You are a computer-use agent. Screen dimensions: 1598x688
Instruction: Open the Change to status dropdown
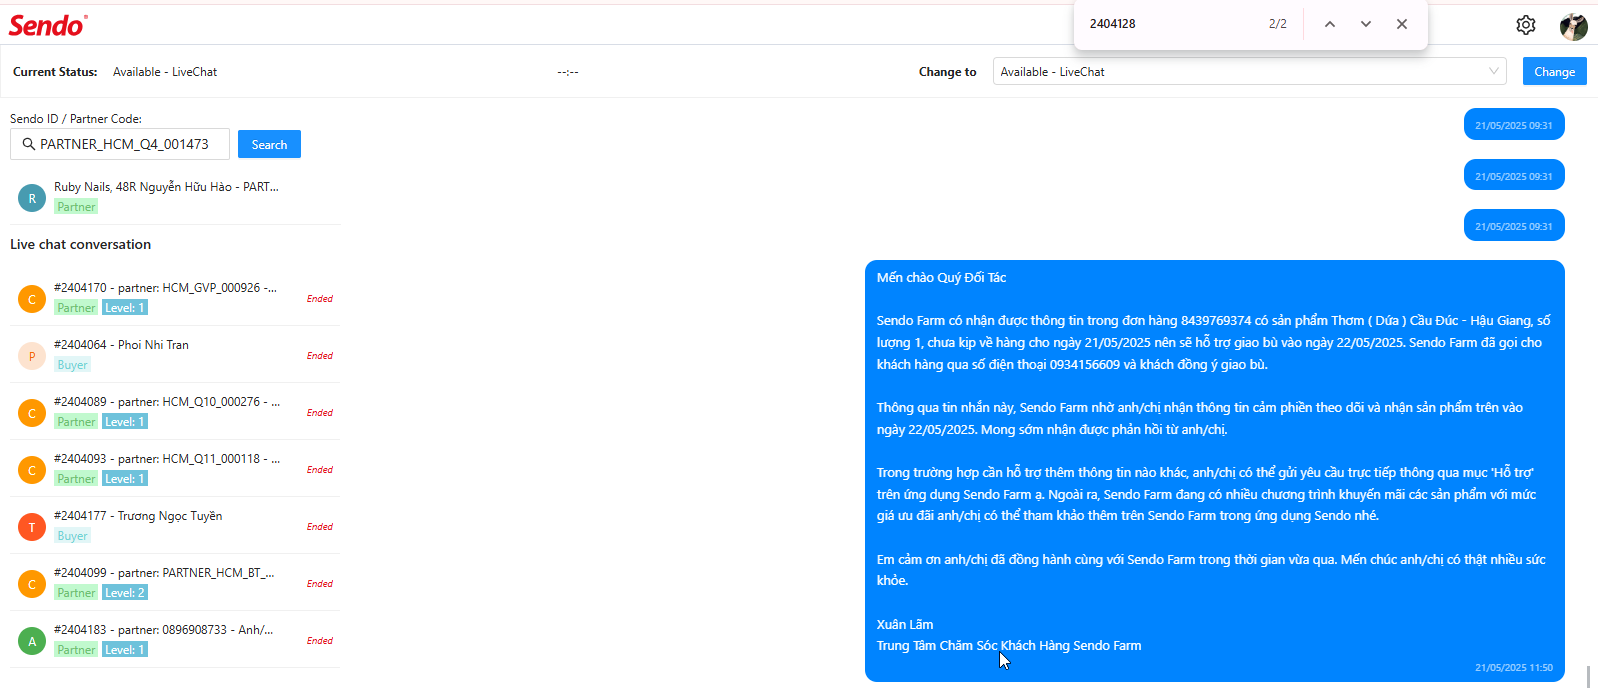[1249, 71]
